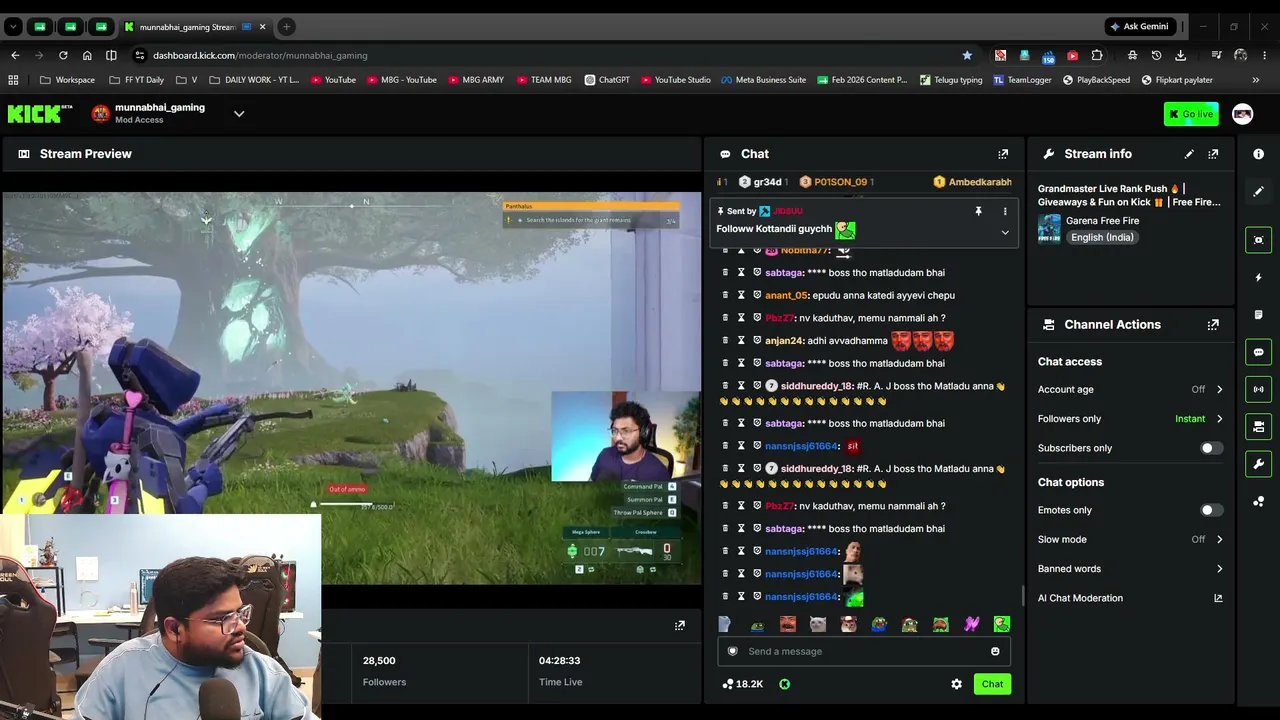Screen dimensions: 1280x720
Task: Open the channel switcher dropdown beside munnabhai_gaming
Action: 239,114
